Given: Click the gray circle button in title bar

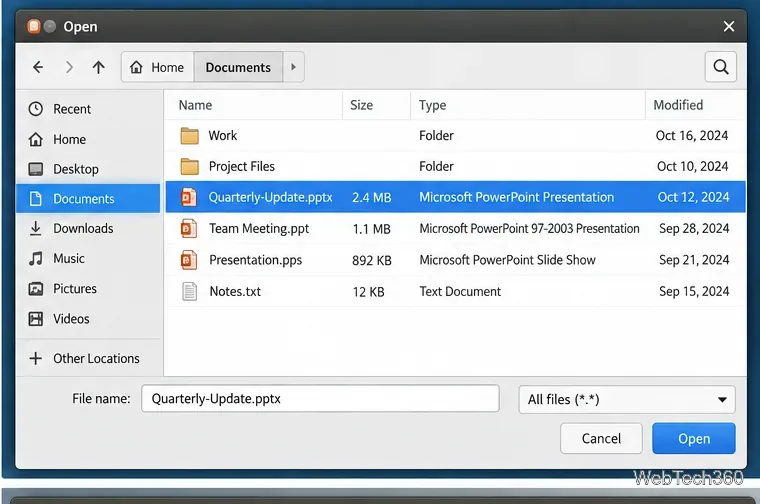Looking at the screenshot, I should coord(49,26).
